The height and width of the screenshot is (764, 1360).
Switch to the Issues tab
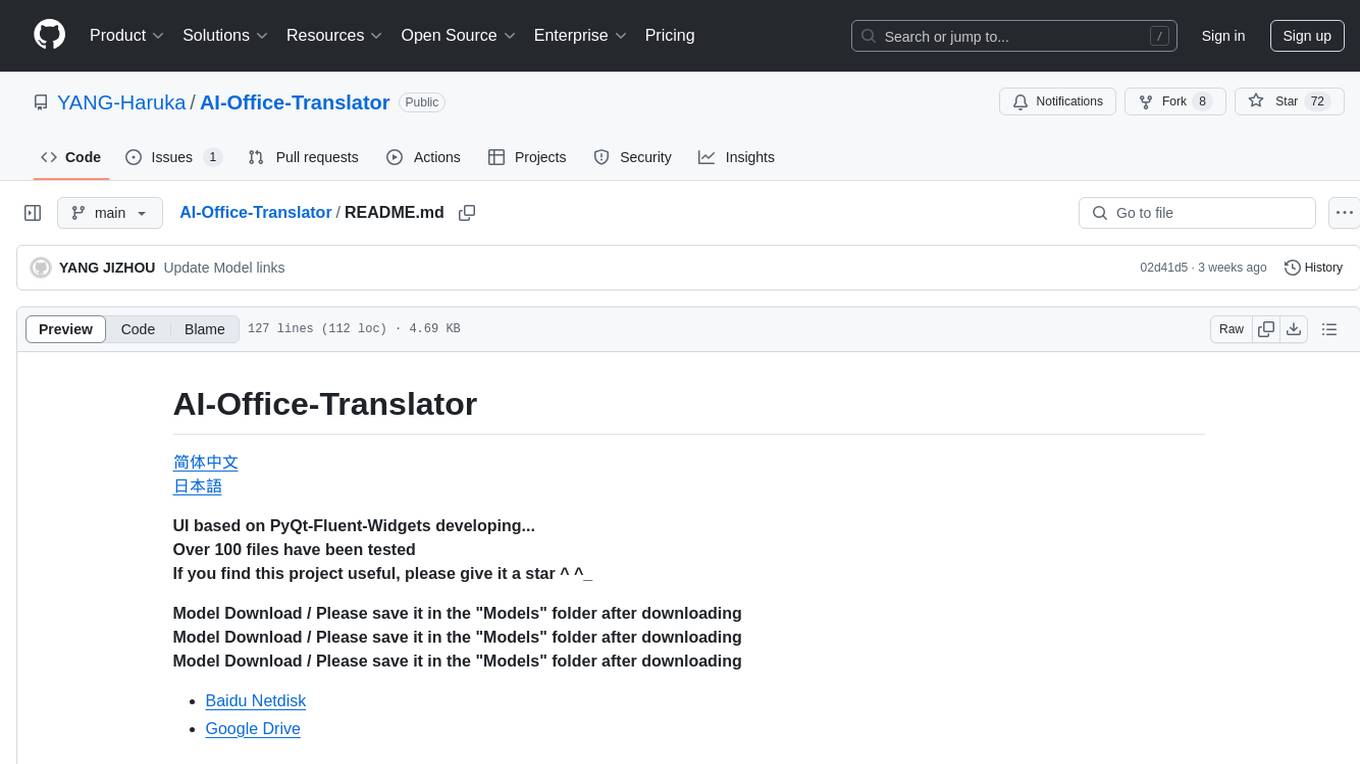[x=174, y=157]
